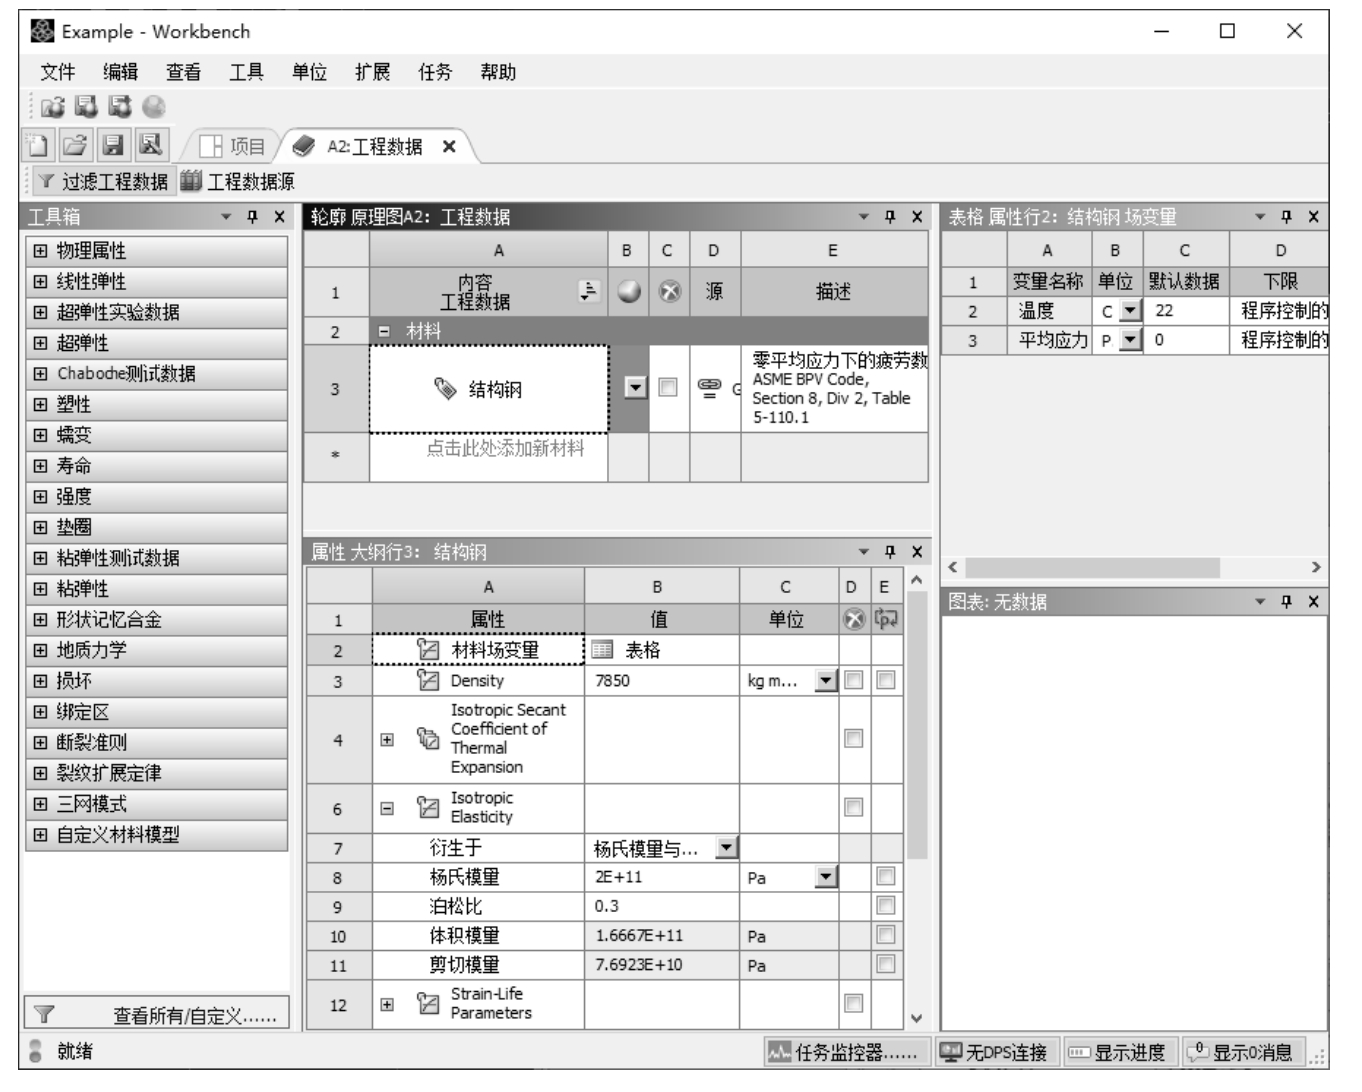Click the New project toolbar icon
1362x1092 pixels.
(x=37, y=145)
